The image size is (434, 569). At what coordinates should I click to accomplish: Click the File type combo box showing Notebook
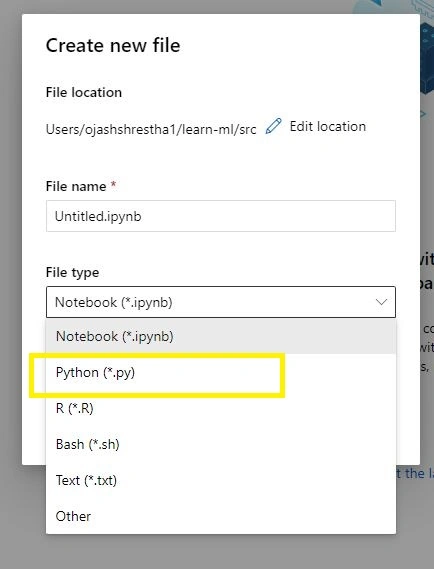tap(221, 302)
